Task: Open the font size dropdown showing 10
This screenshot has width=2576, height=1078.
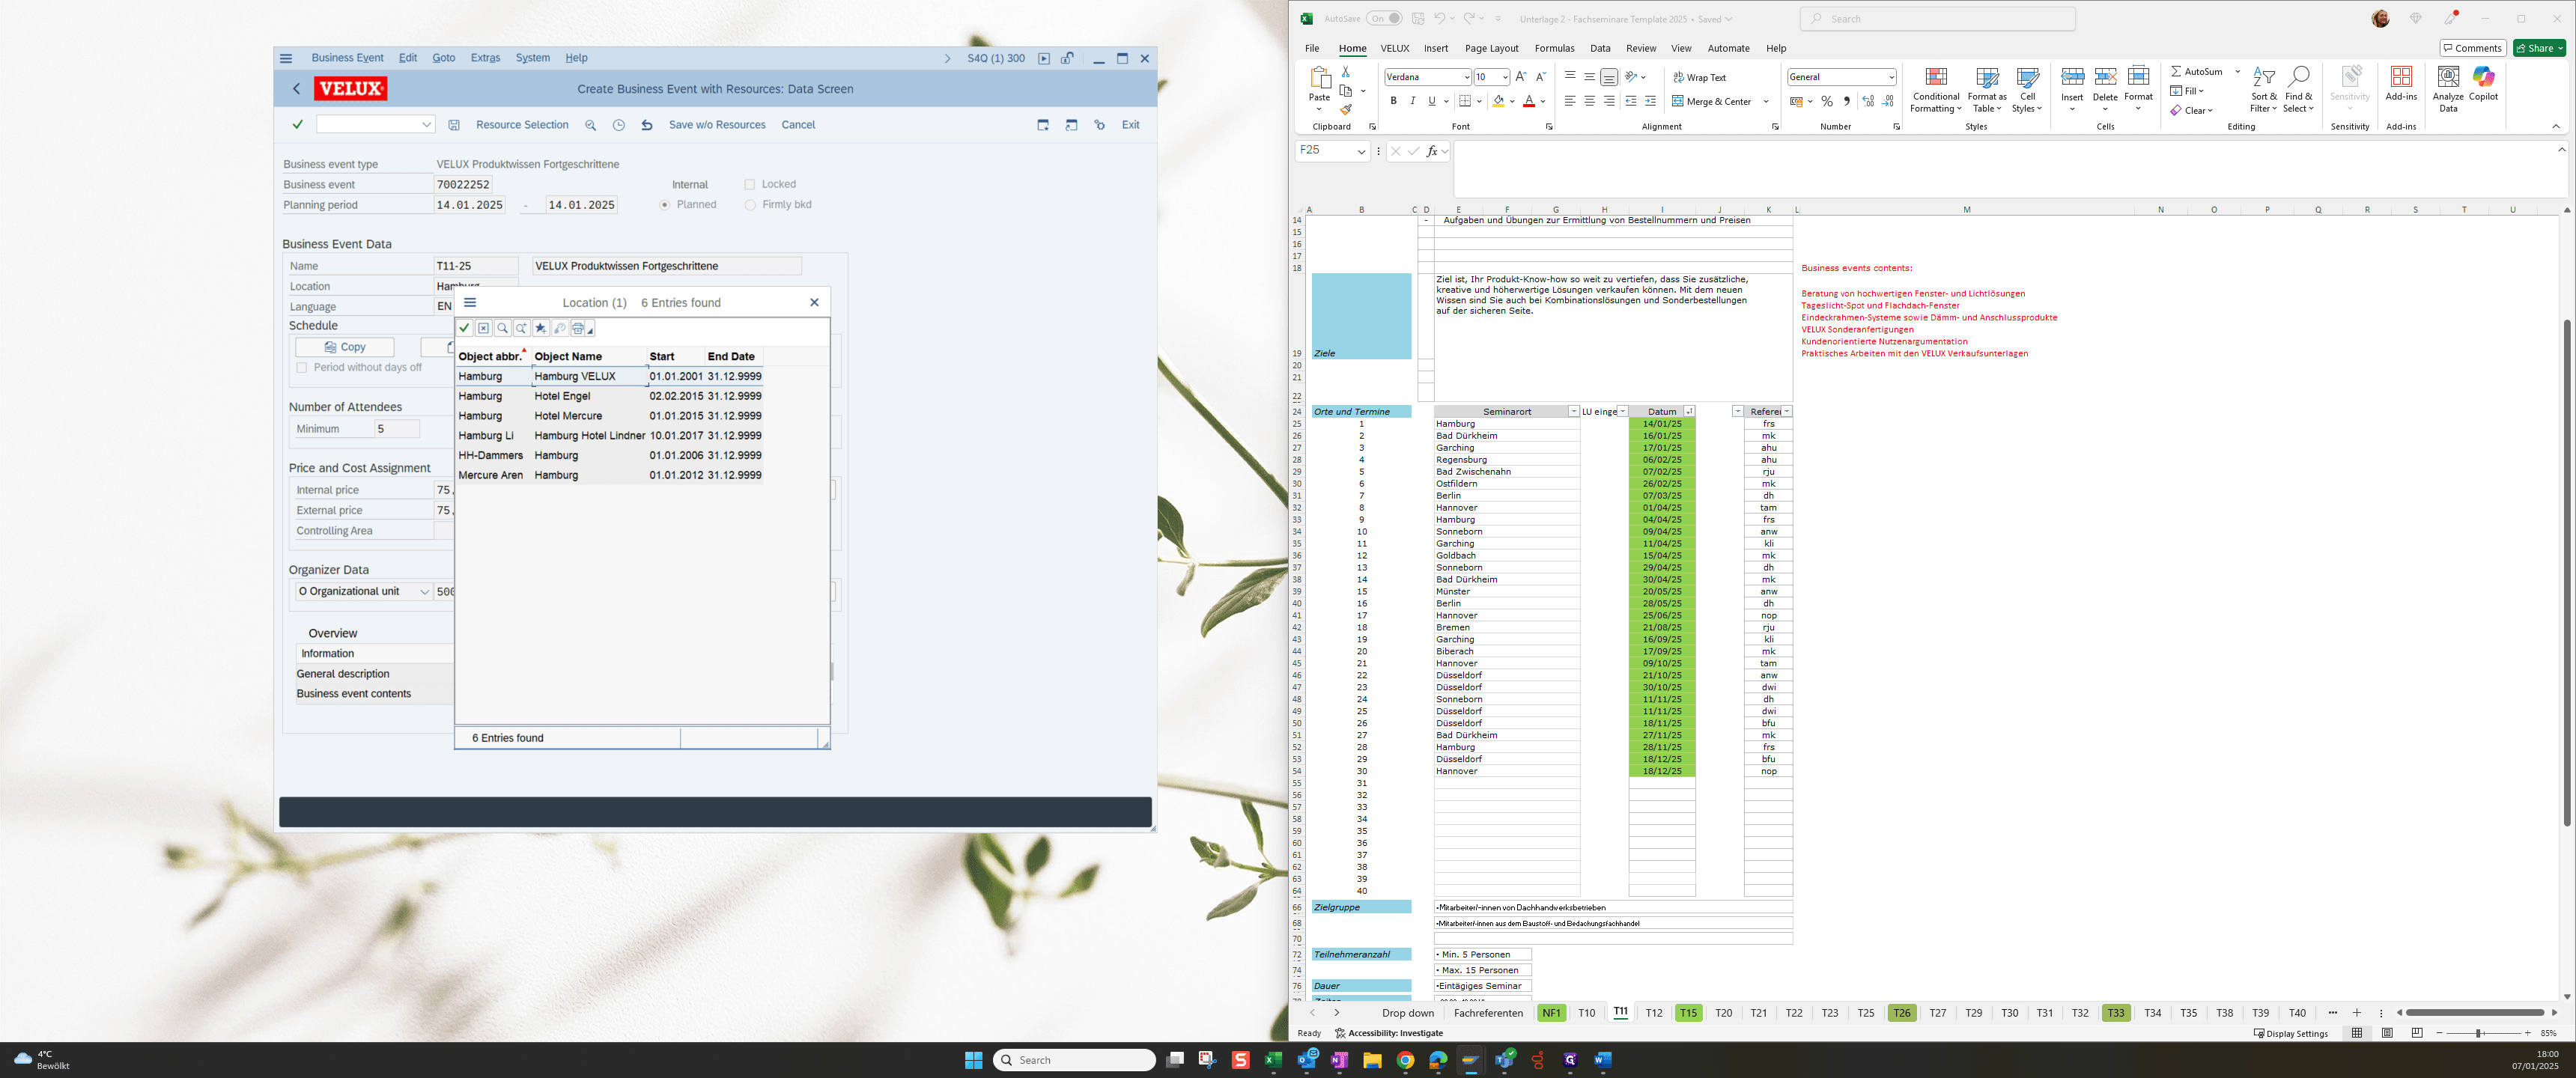Action: 1505,77
